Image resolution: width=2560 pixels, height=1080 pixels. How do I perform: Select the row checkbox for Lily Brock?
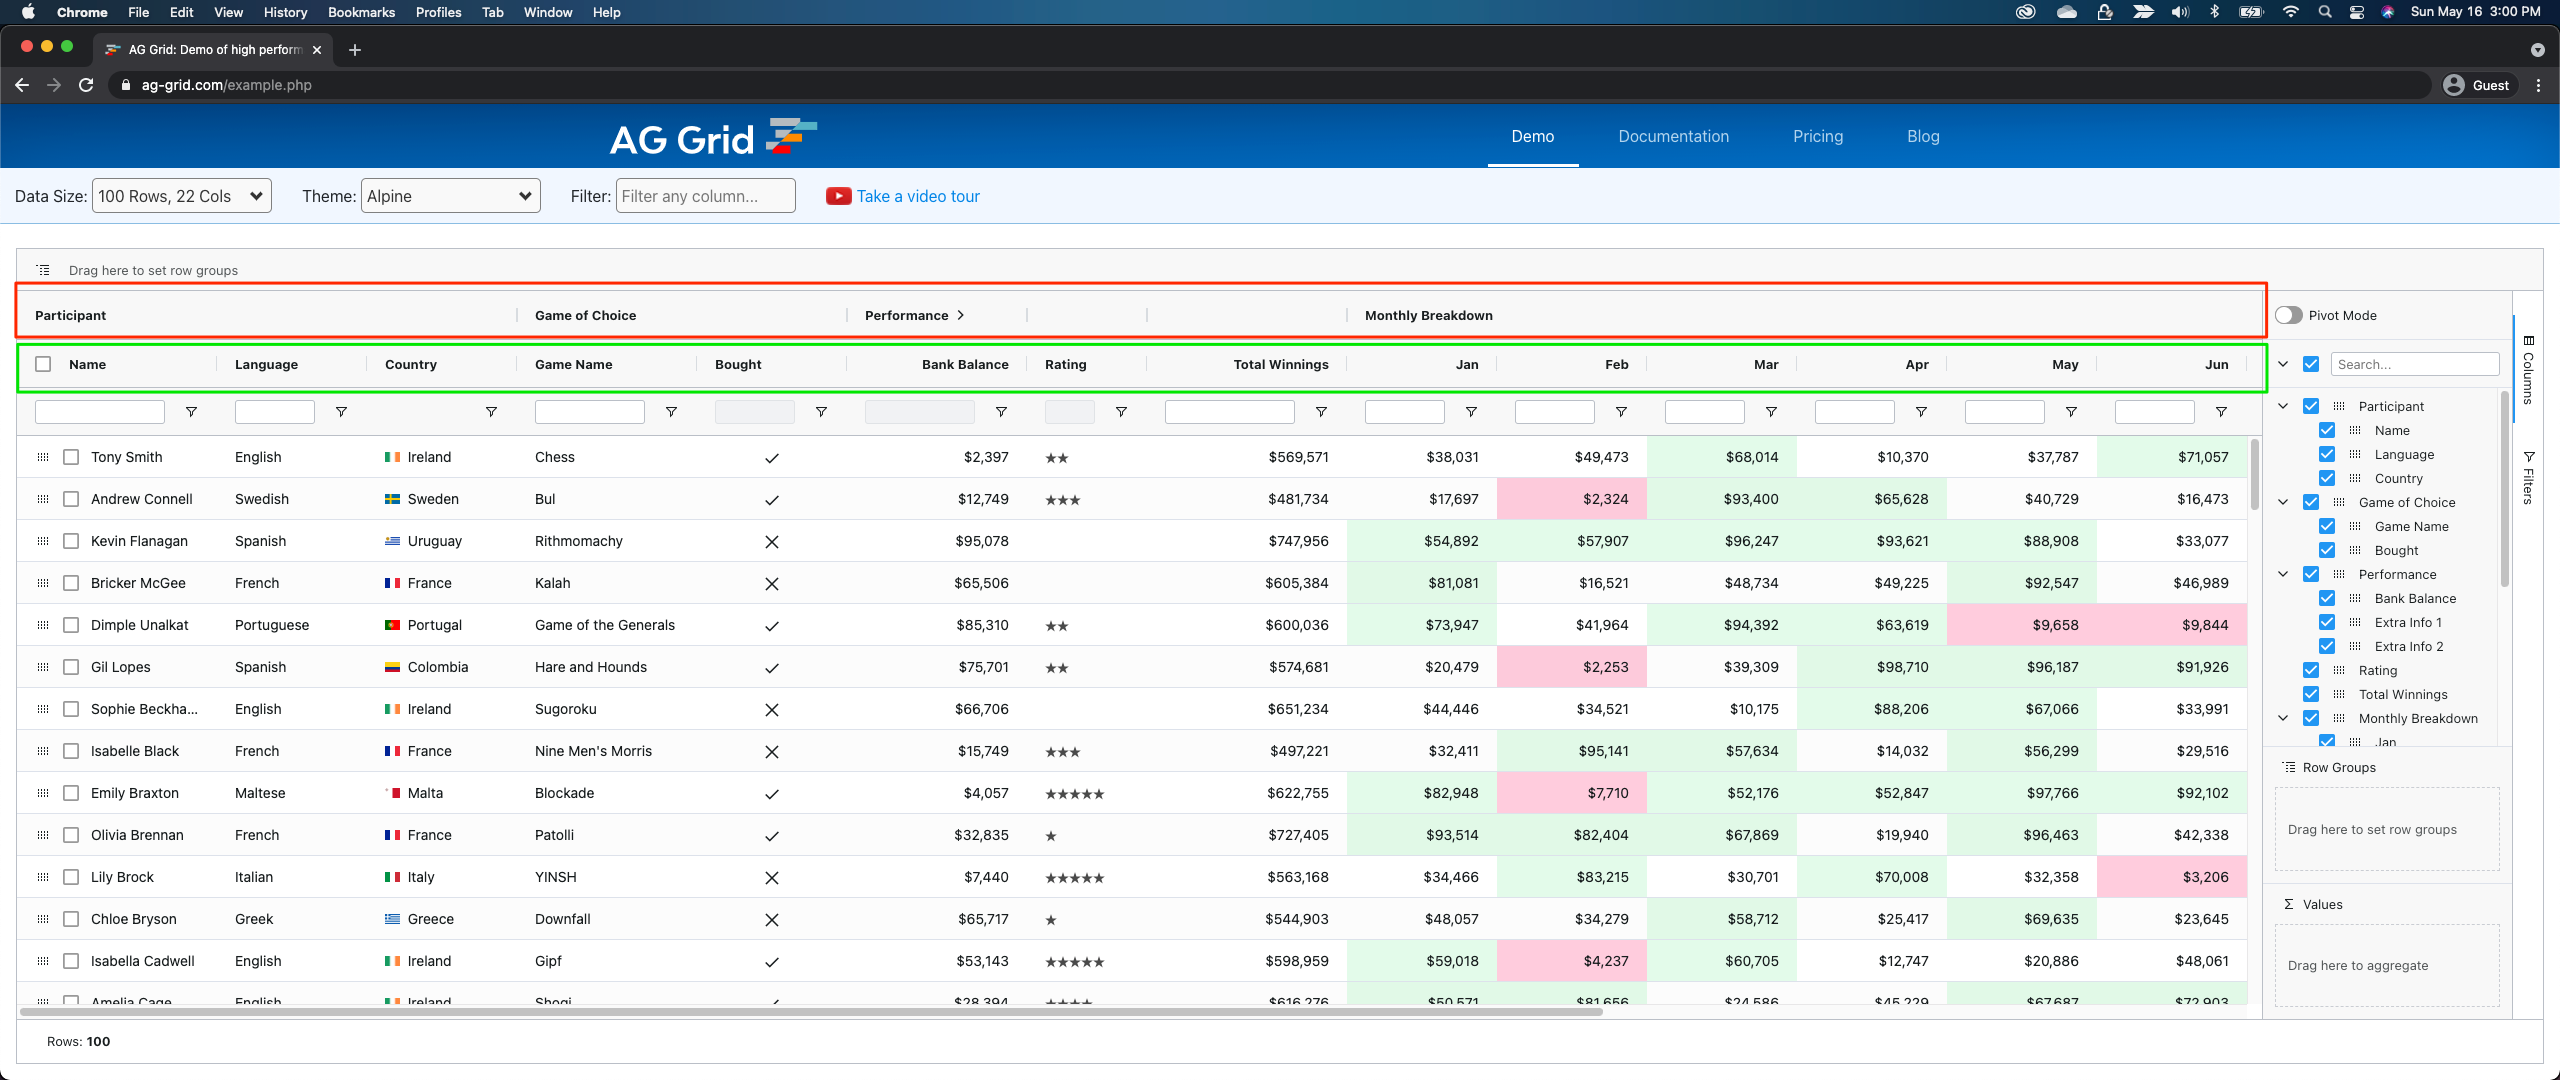click(x=71, y=877)
